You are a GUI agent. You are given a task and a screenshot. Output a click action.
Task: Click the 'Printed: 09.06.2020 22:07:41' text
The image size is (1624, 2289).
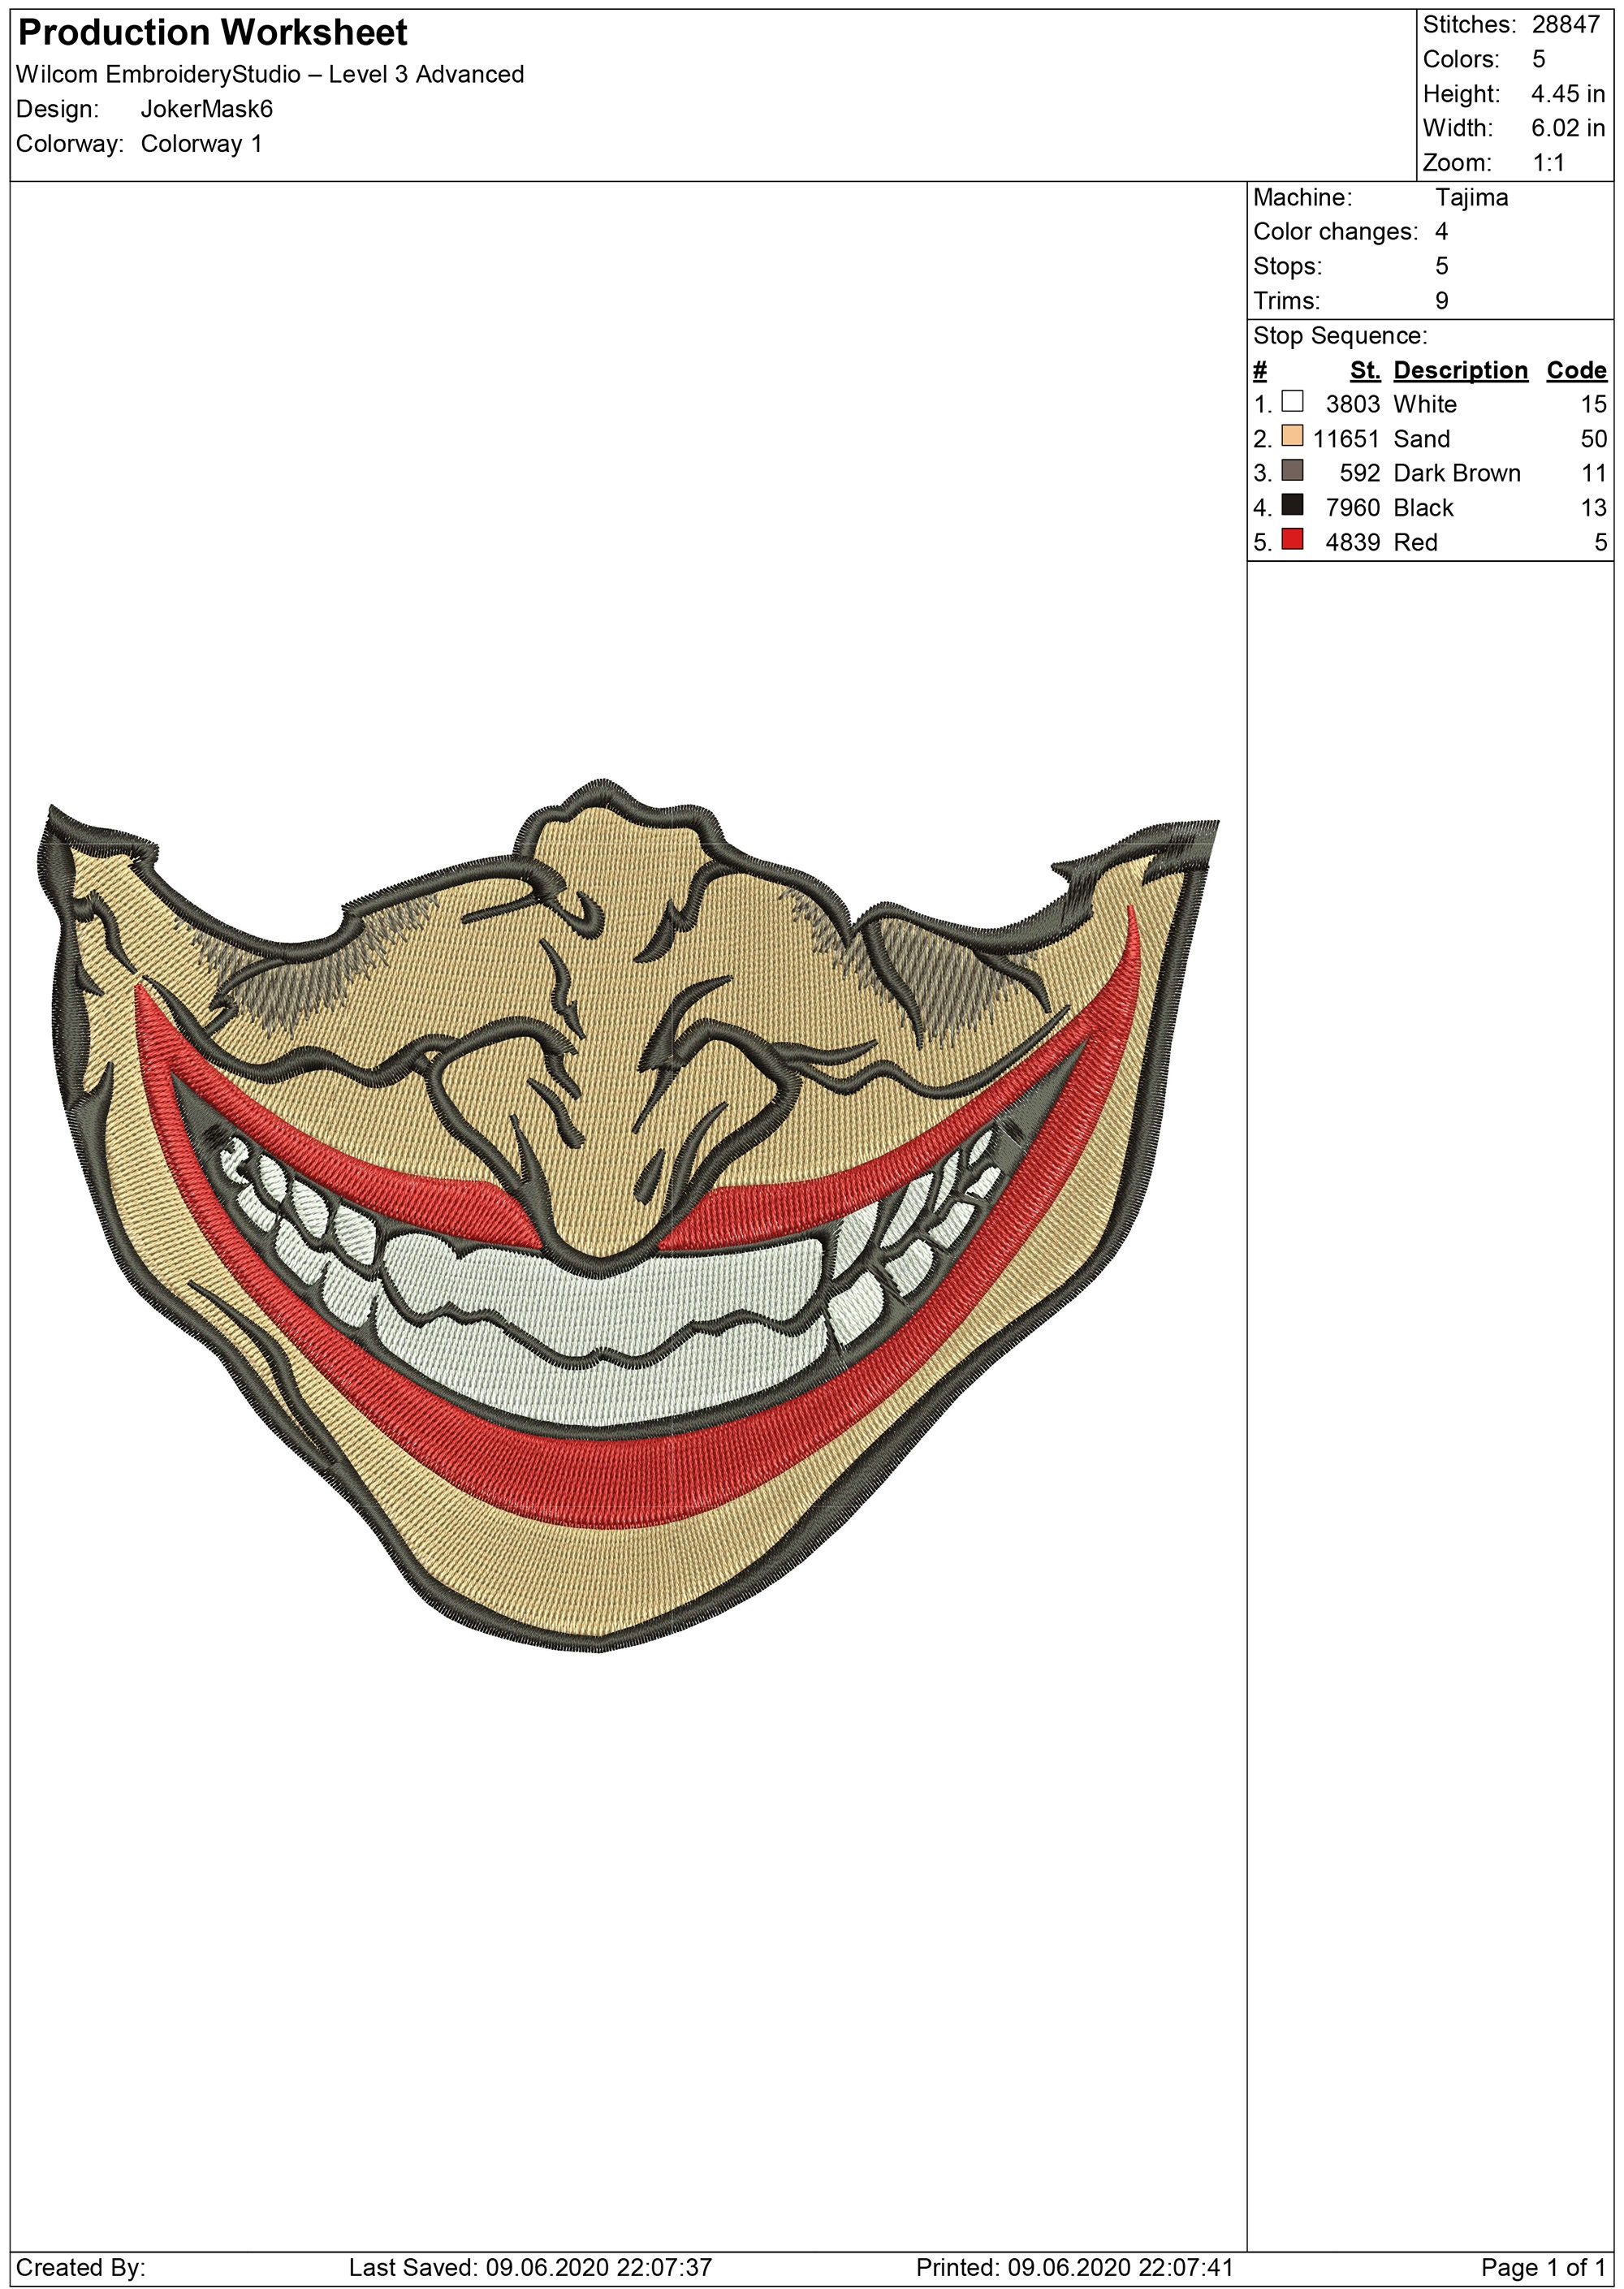(1074, 2267)
